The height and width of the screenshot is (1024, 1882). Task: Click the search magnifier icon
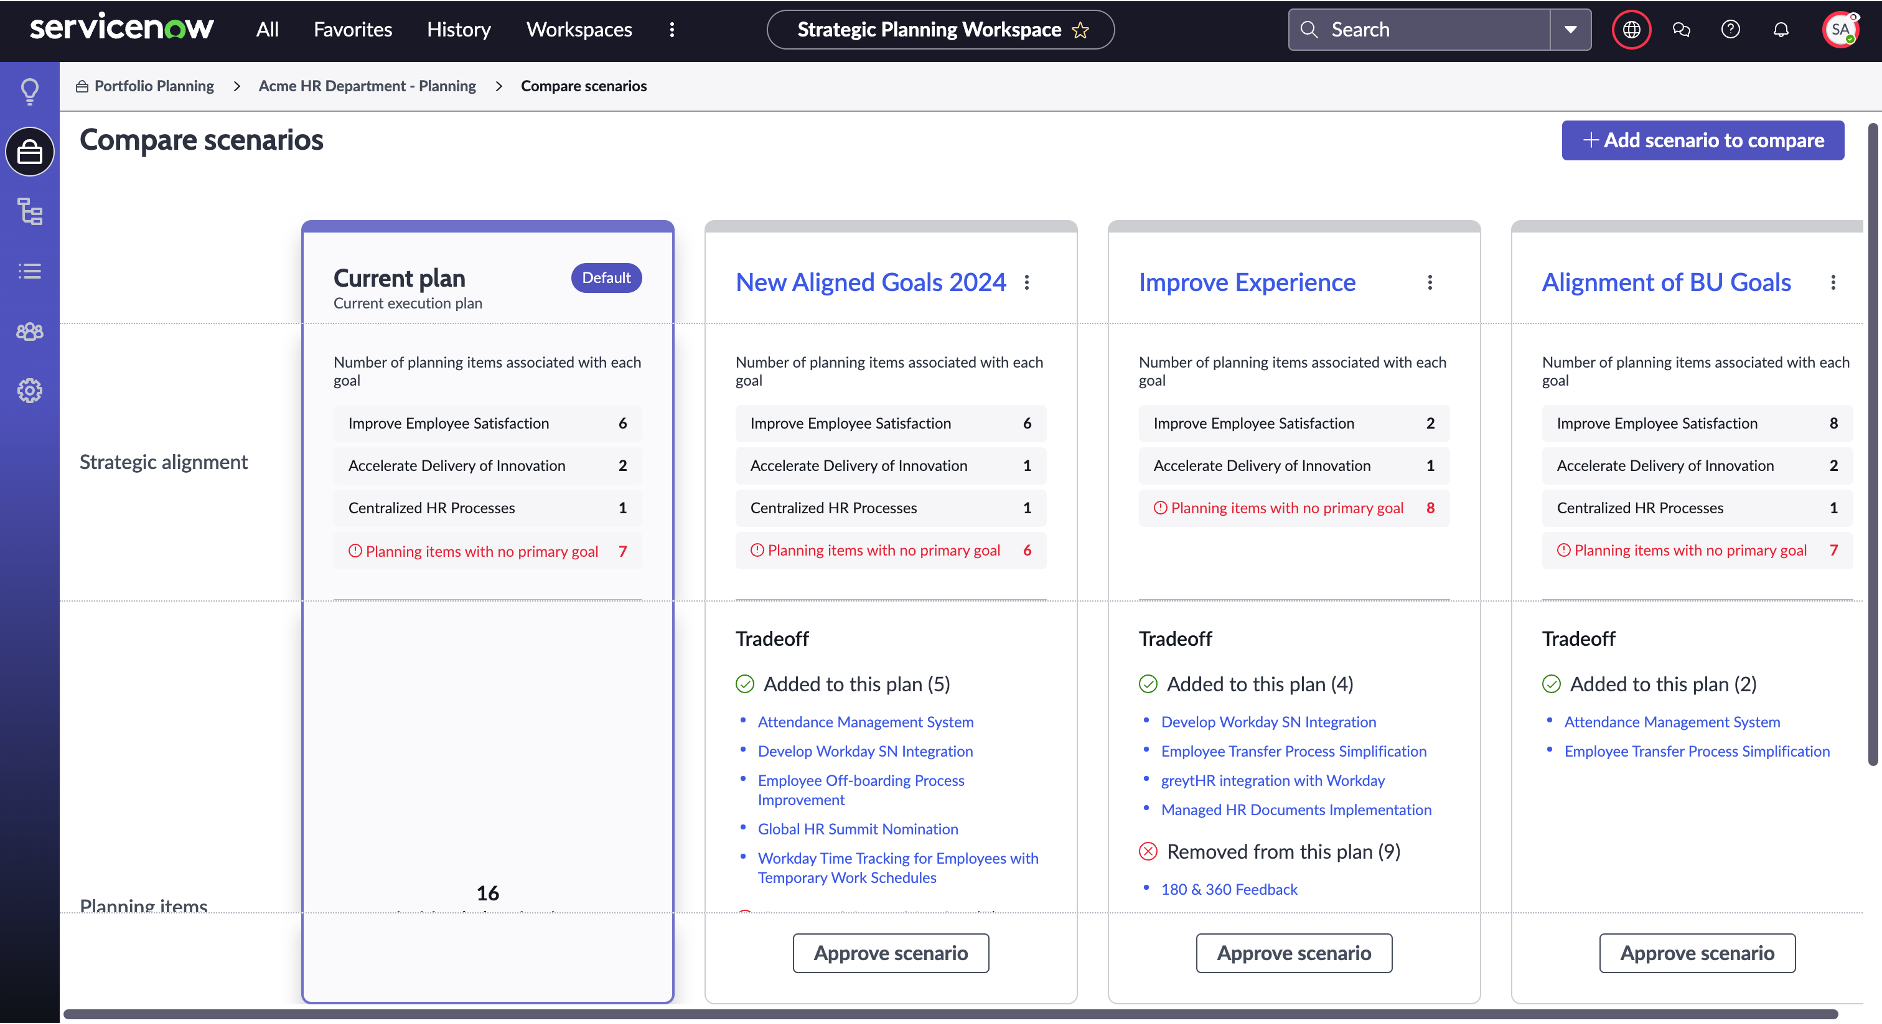[x=1309, y=30]
